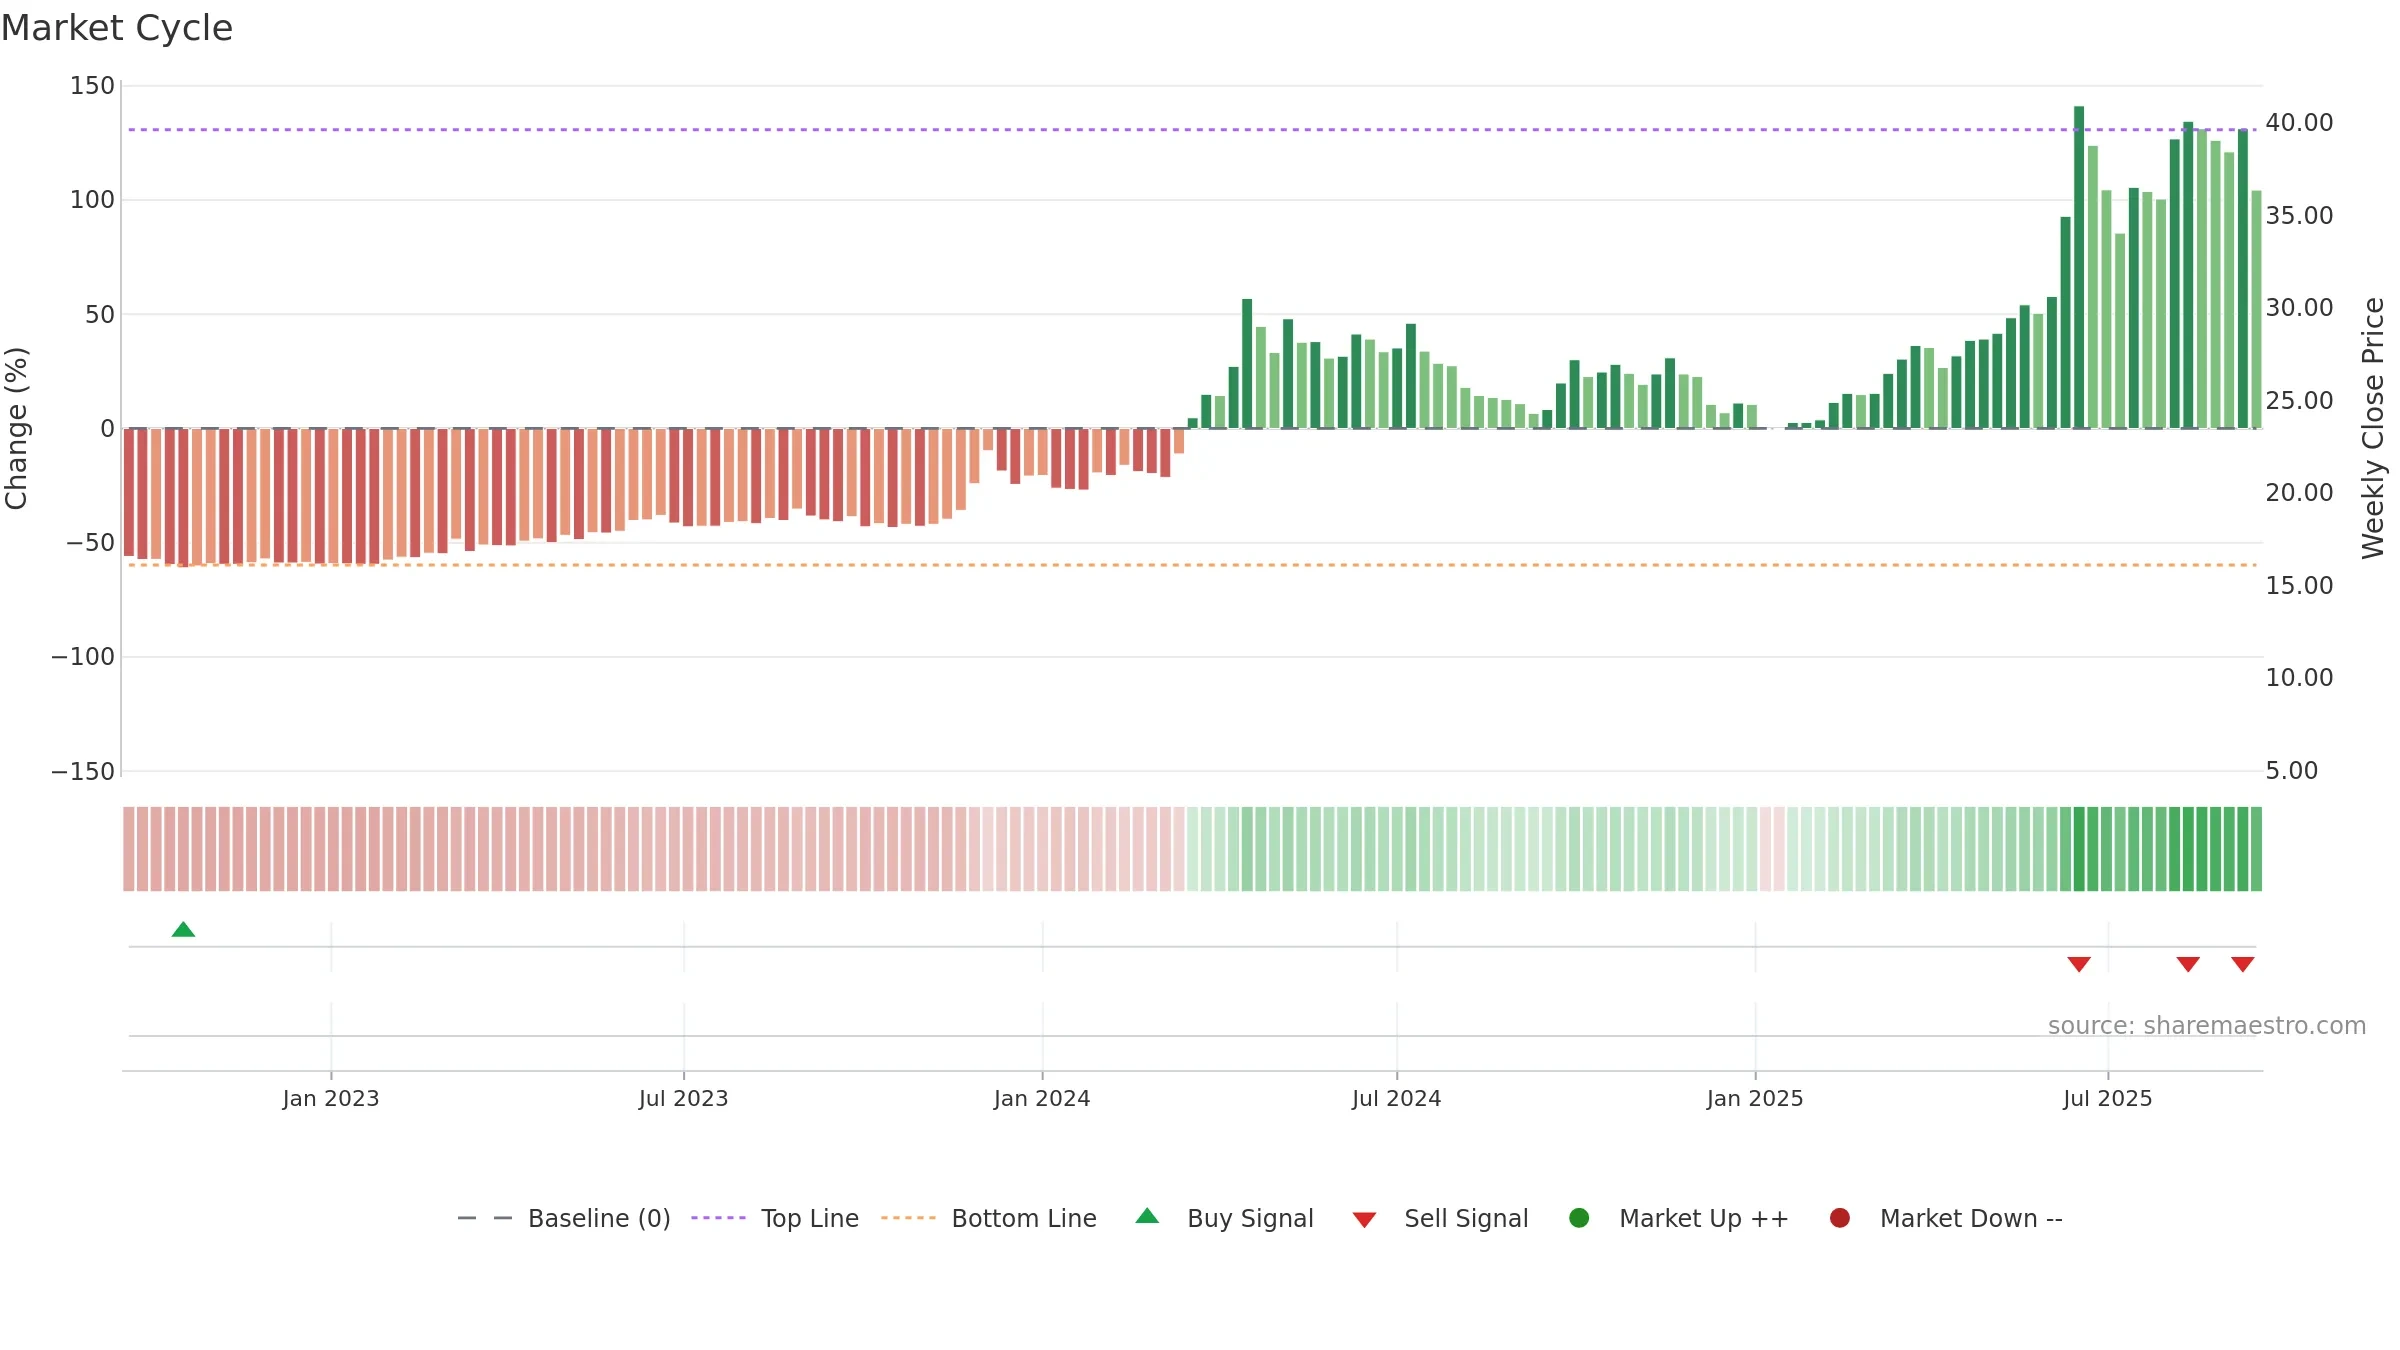
Task: Click the dark red Market Down circle icon
Action: (1839, 1218)
